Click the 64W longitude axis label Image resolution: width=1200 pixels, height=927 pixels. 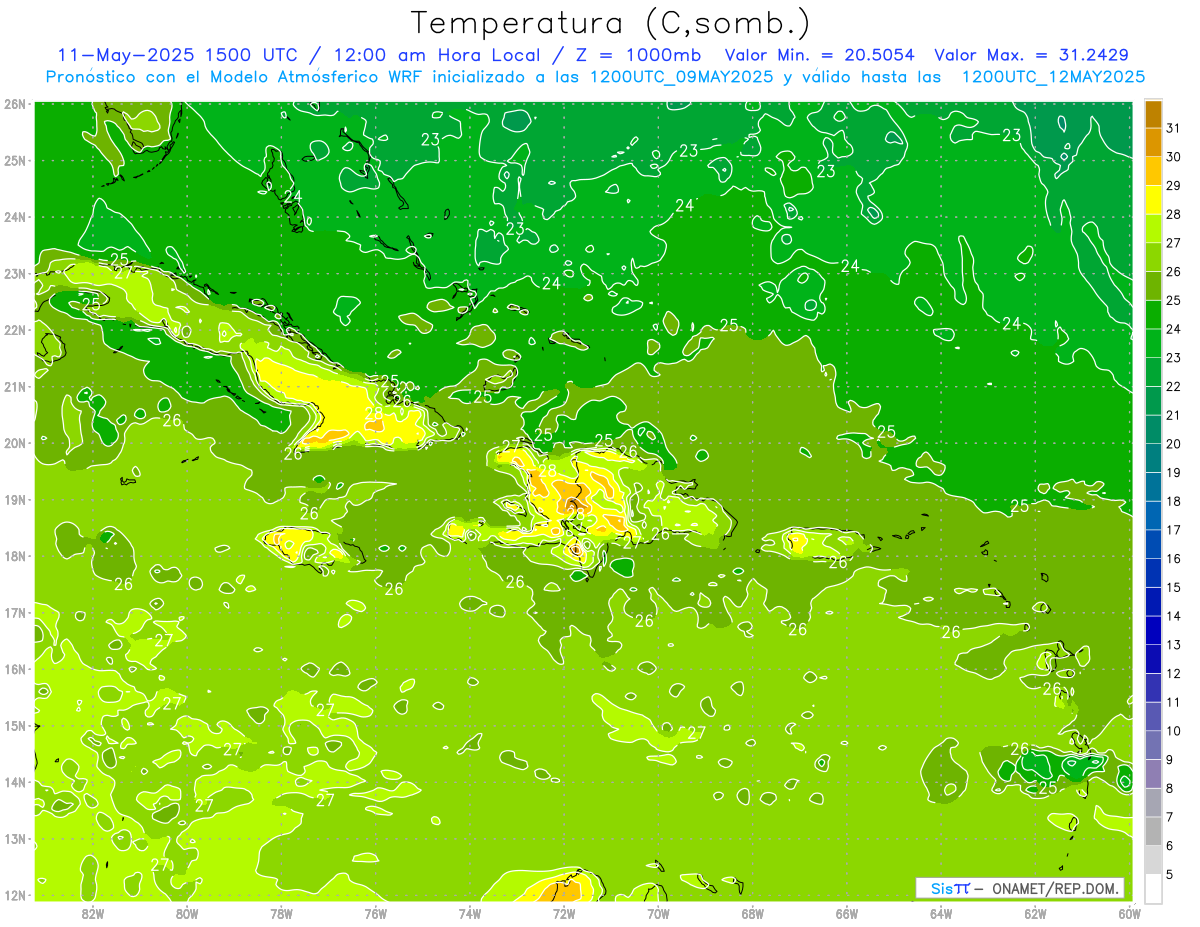click(x=941, y=913)
